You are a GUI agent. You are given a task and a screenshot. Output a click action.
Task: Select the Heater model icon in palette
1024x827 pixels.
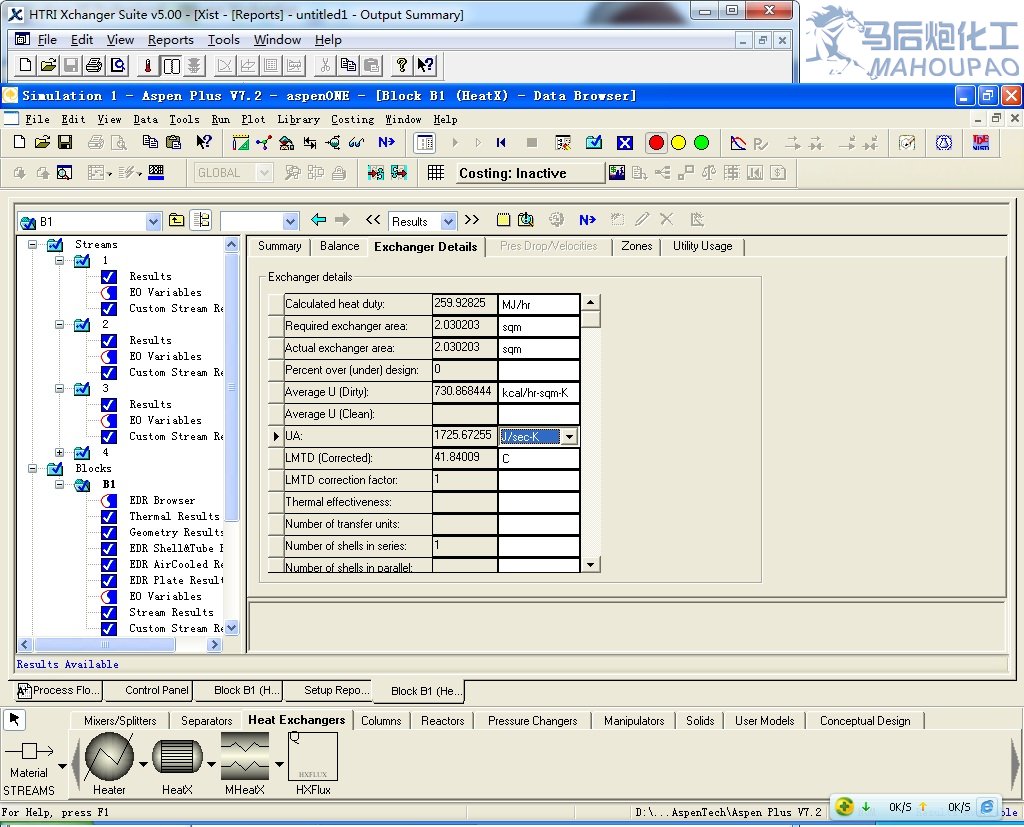tap(109, 756)
